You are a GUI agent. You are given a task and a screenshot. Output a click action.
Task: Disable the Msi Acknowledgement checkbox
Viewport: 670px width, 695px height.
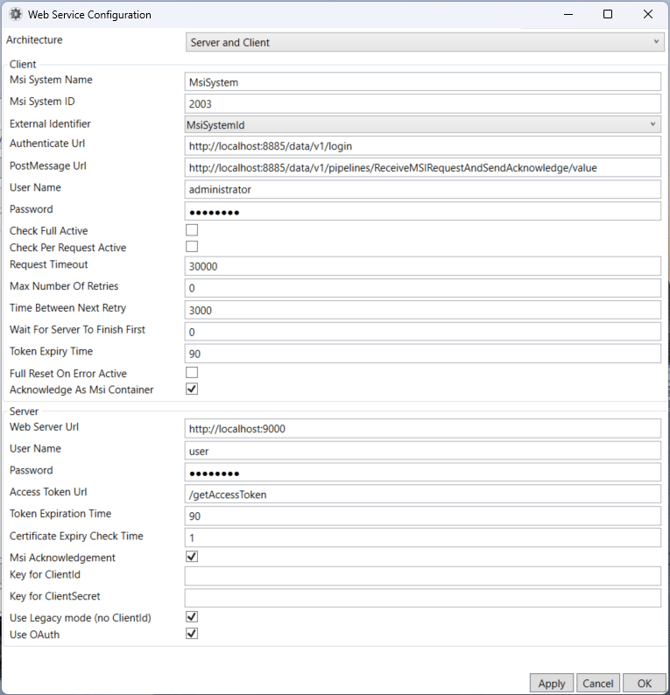[192, 557]
